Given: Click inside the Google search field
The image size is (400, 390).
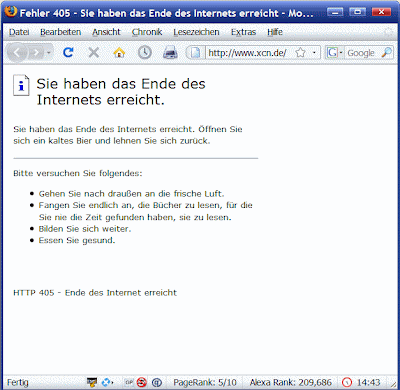Looking at the screenshot, I should (x=362, y=53).
